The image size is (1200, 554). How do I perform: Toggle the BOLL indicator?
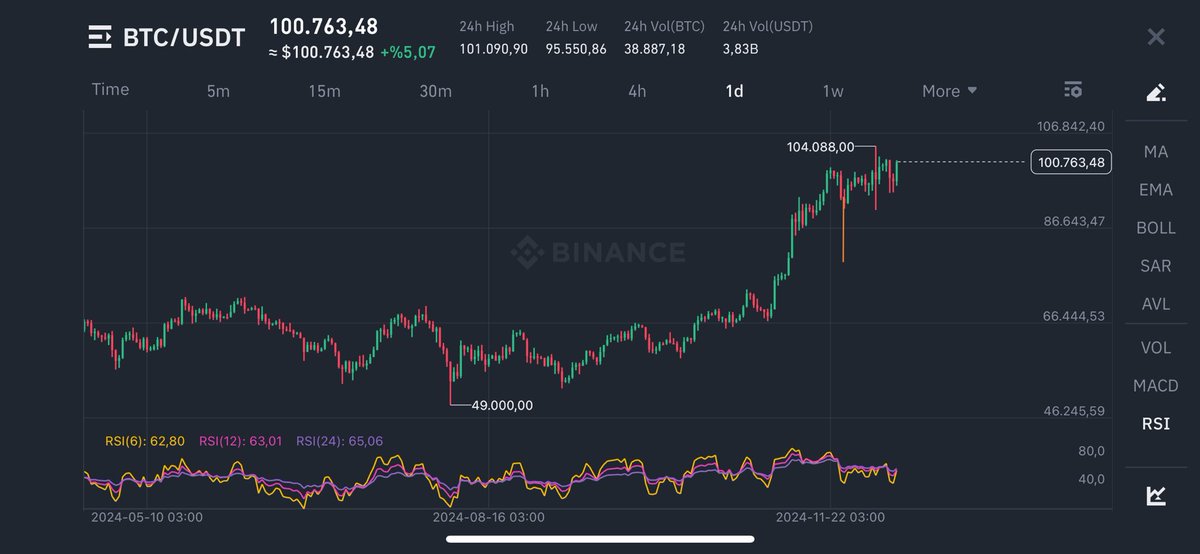click(x=1155, y=228)
